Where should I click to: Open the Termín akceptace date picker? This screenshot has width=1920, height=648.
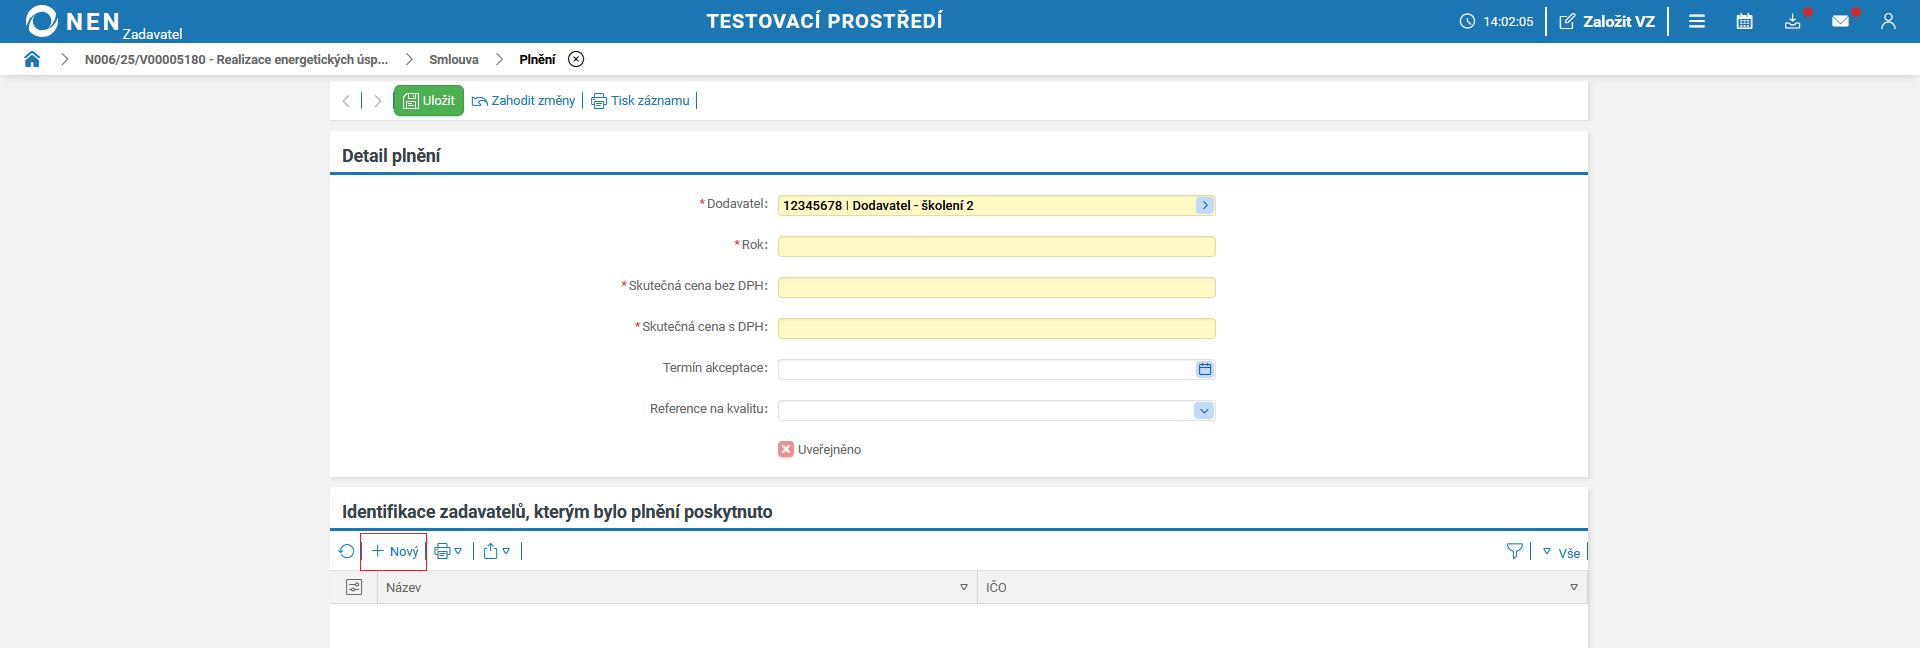(x=1204, y=369)
